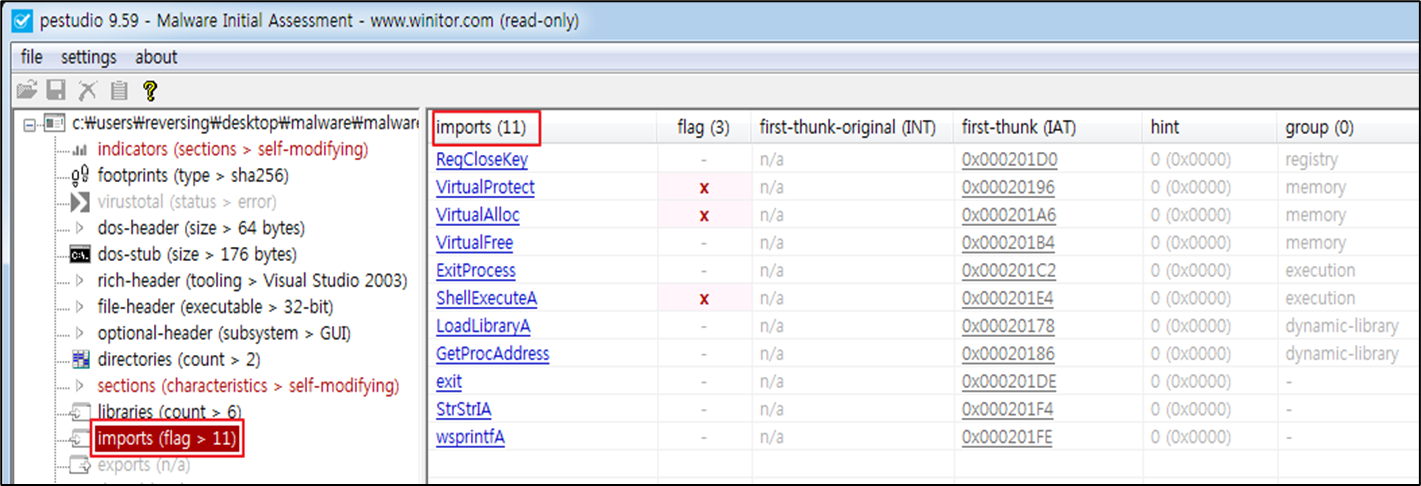Screen dimensions: 1421x486
Task: Select indicators (sections > self-modifying) node
Action: (233, 150)
